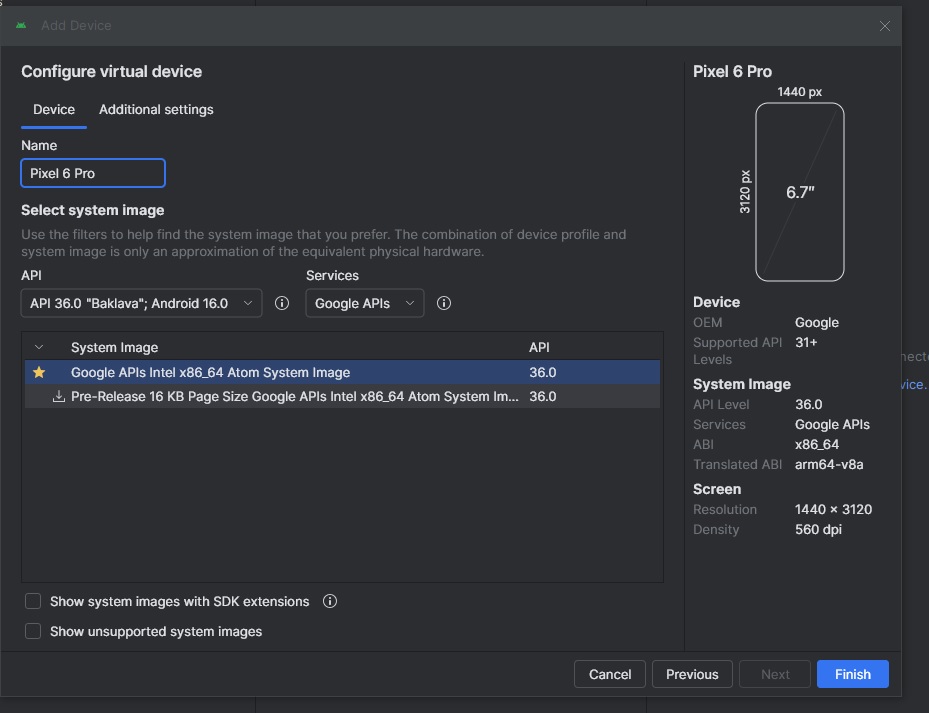Collapse the System Image table chevron

pos(39,348)
